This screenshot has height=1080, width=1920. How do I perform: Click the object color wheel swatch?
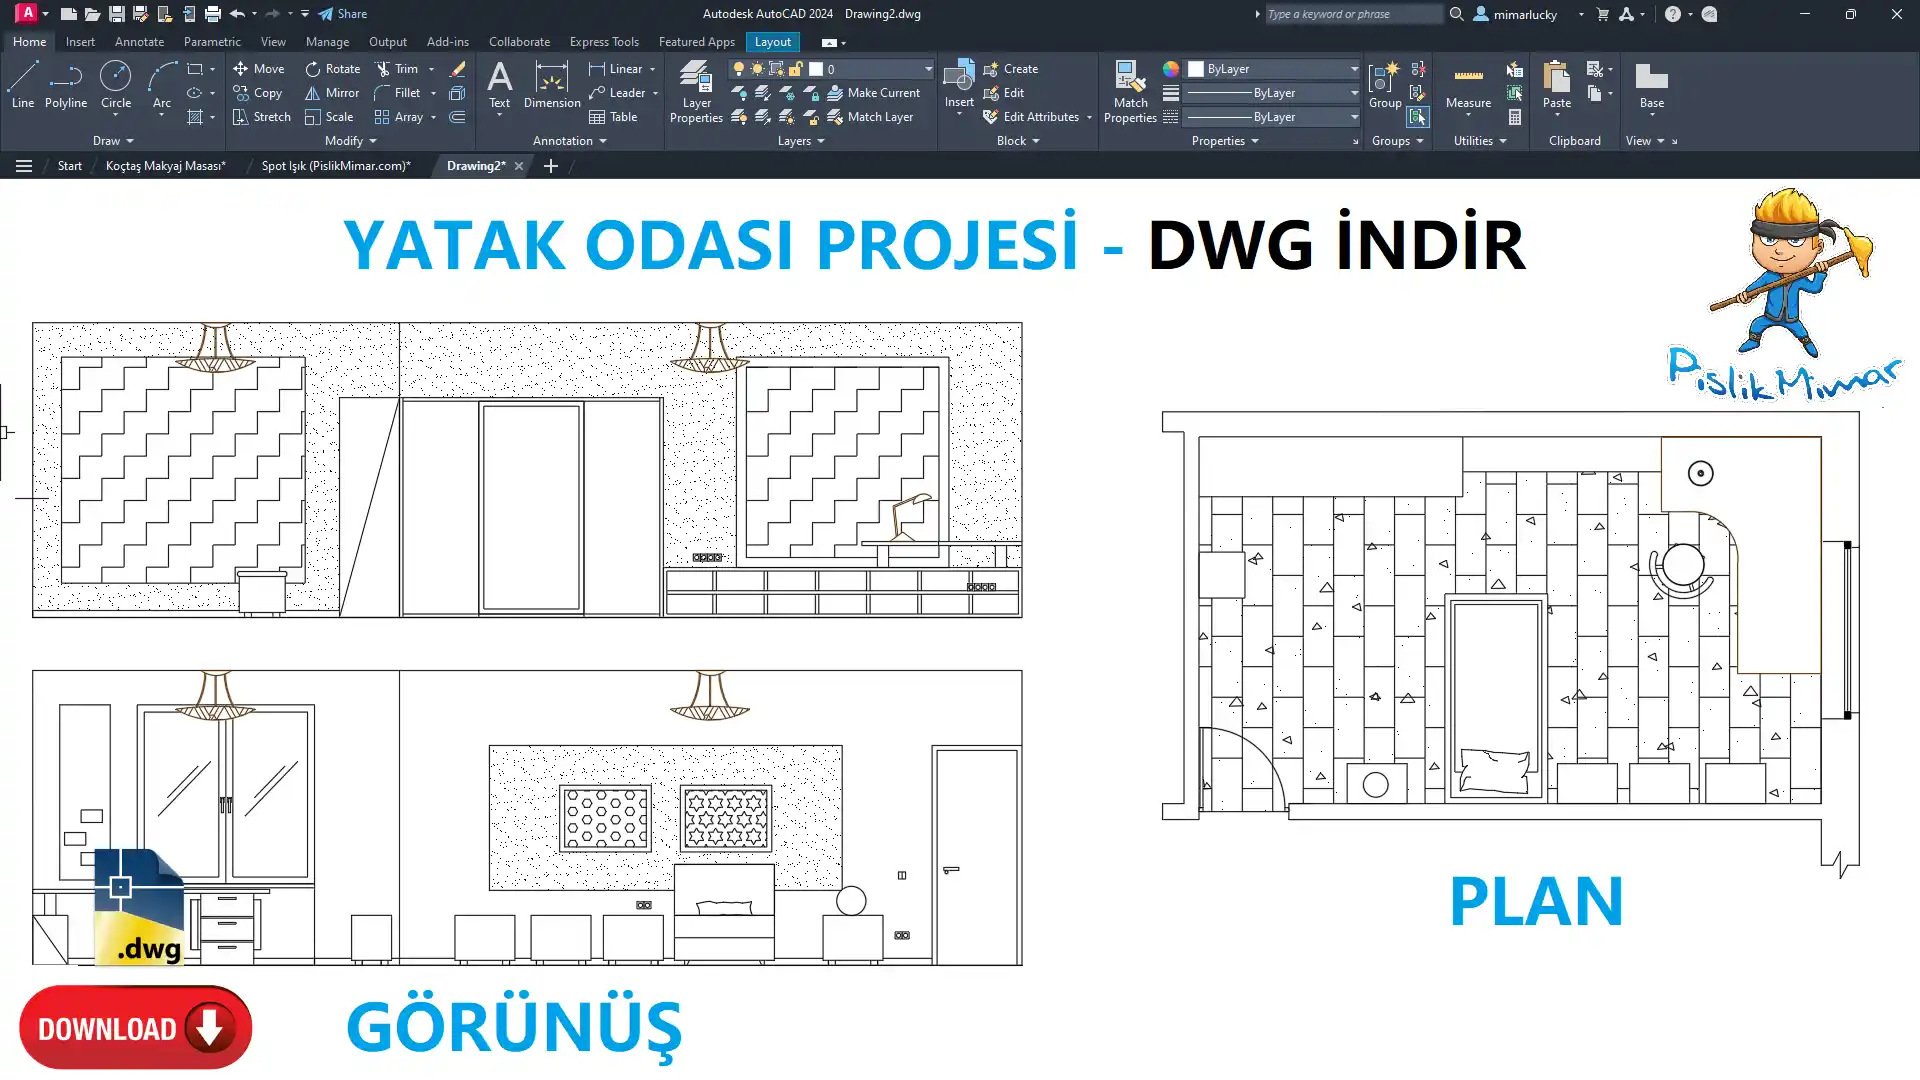pyautogui.click(x=1171, y=69)
